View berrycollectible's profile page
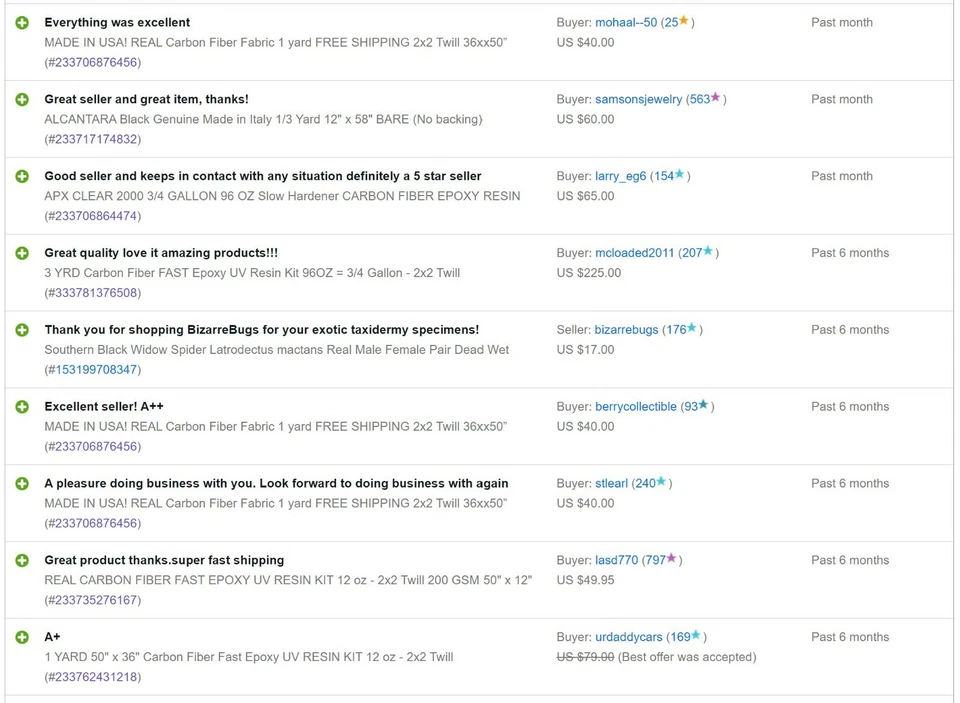 635,407
